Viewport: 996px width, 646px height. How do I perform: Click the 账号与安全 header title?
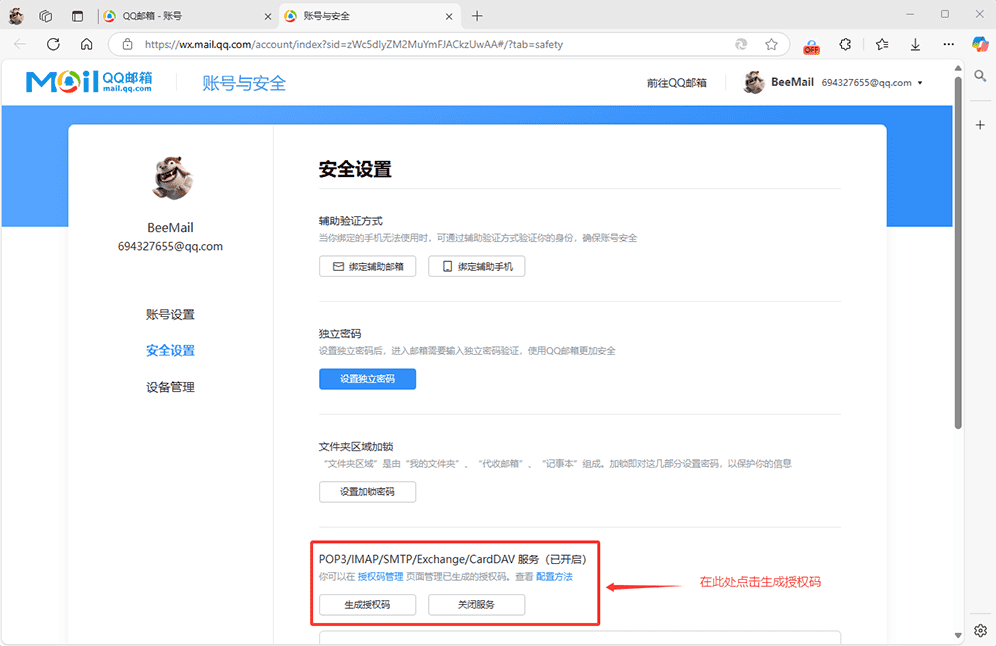244,83
